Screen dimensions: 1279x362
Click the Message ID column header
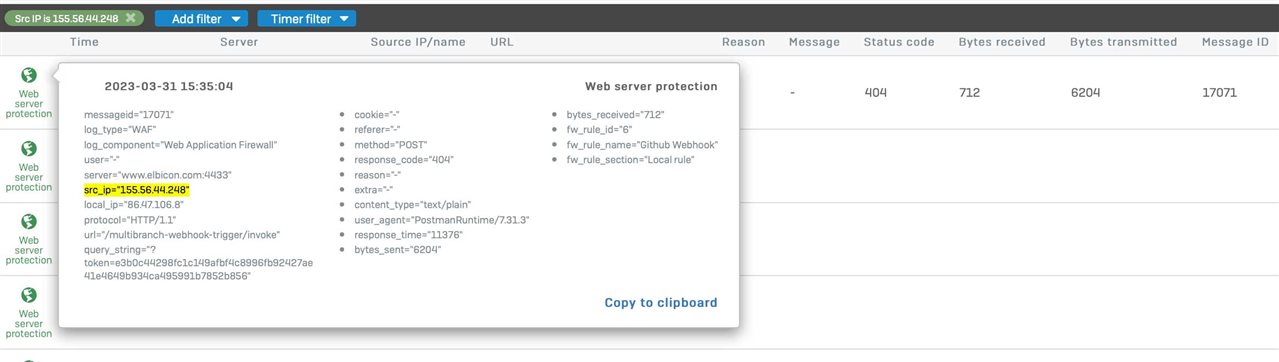[1235, 42]
